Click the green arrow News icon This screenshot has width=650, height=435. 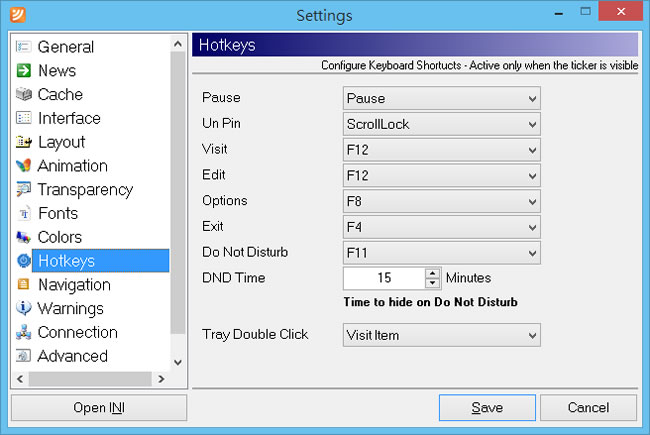coord(24,70)
